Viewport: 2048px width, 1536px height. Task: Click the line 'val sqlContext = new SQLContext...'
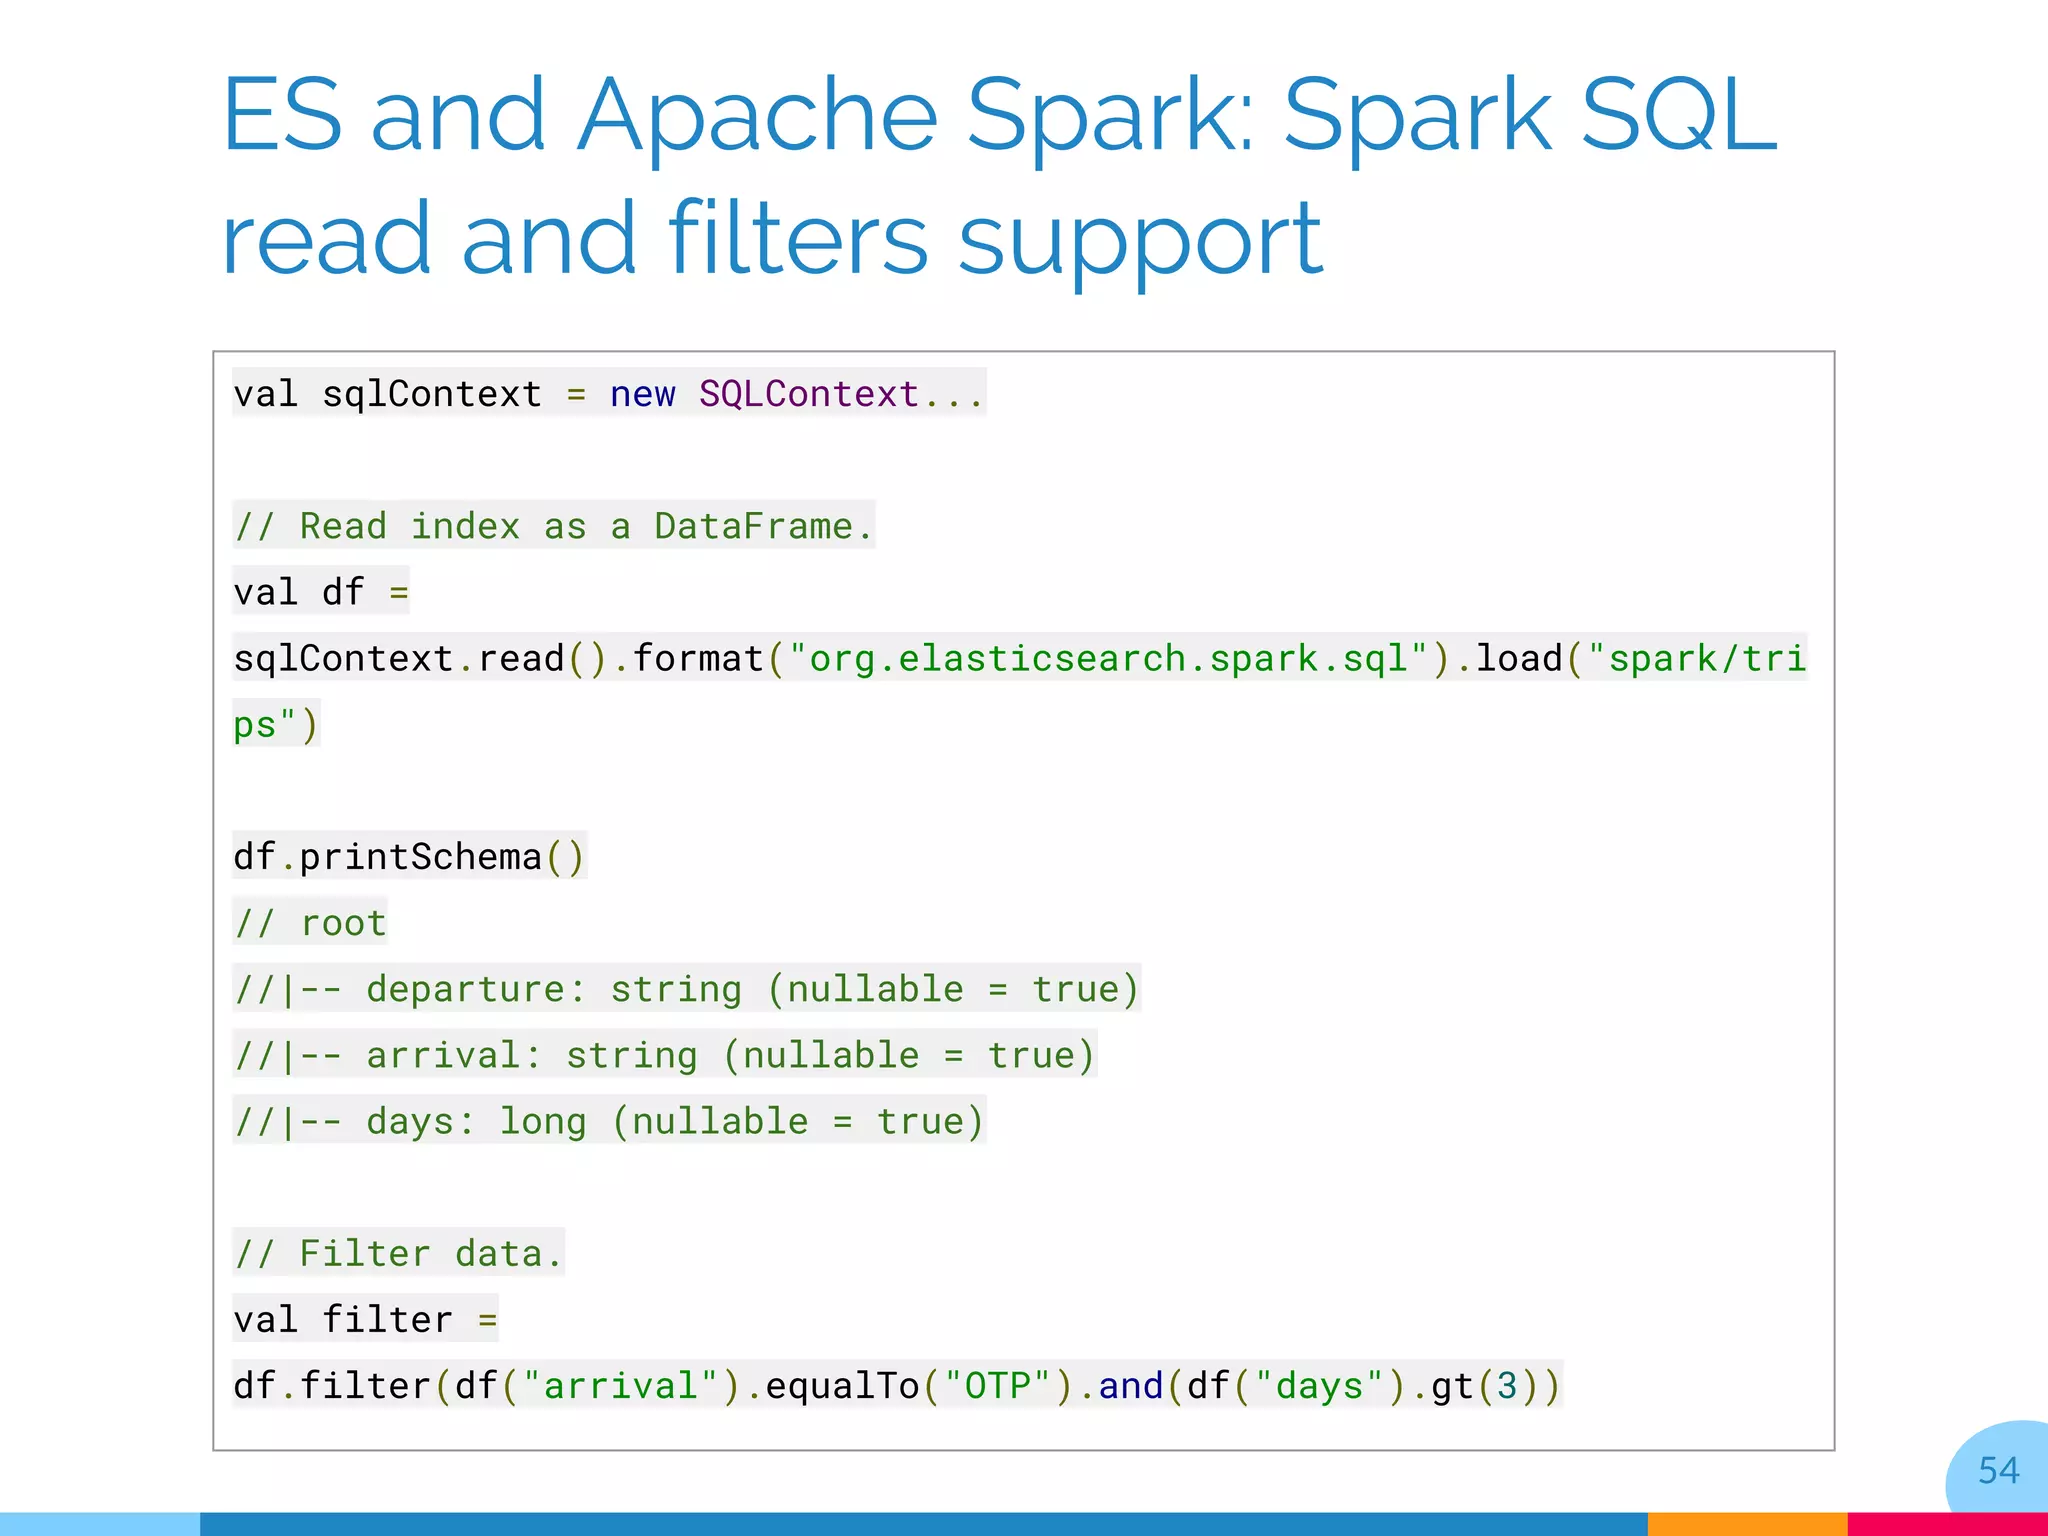click(x=609, y=392)
